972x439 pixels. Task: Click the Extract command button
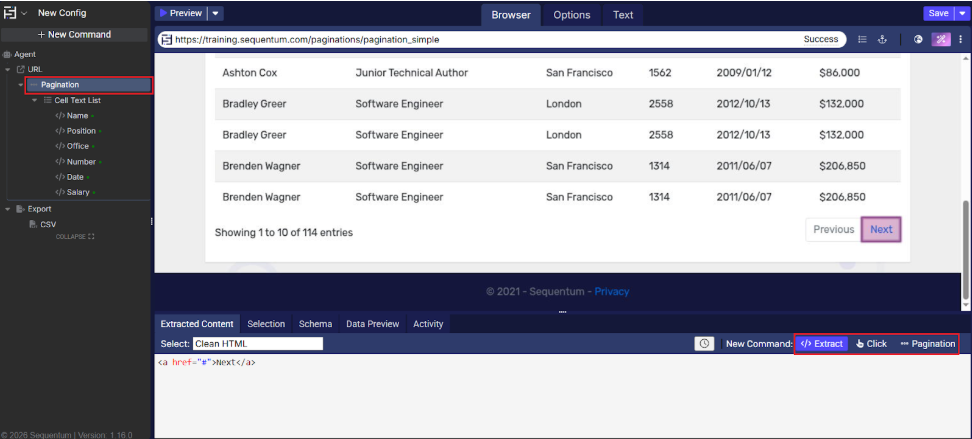[822, 344]
